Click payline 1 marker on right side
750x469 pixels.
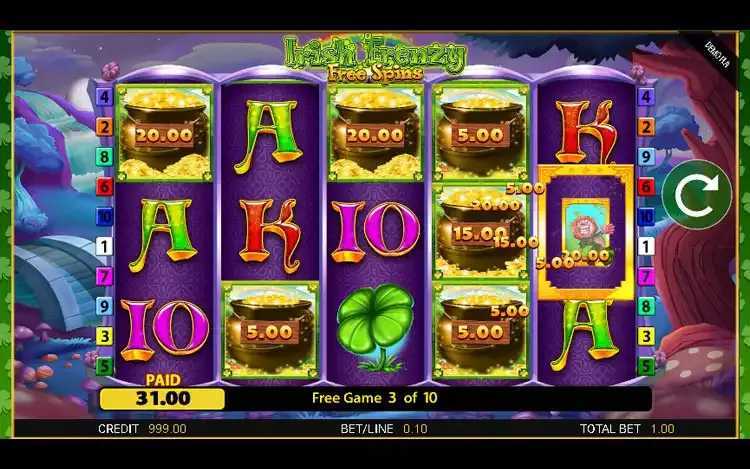[x=646, y=247]
